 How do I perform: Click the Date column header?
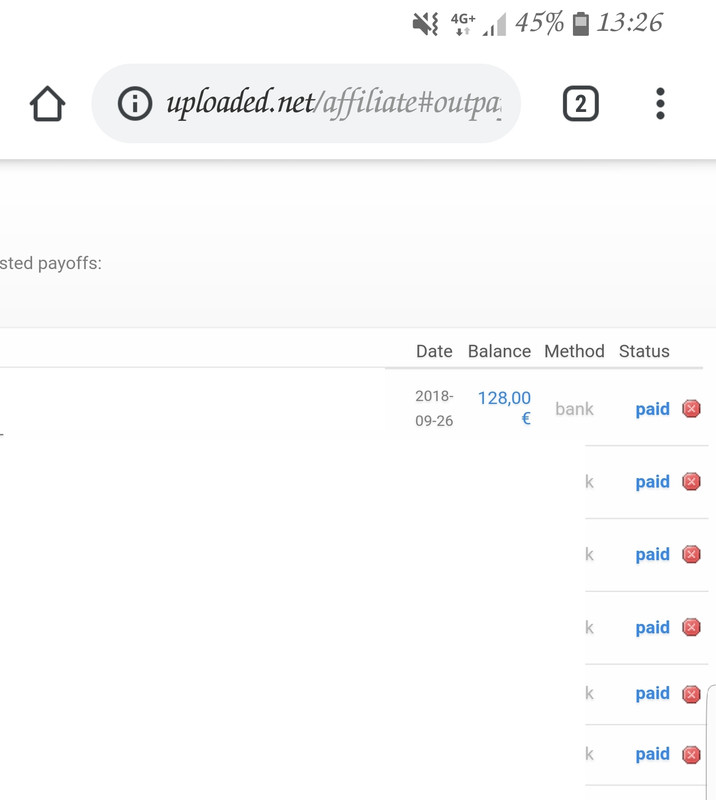pos(434,351)
